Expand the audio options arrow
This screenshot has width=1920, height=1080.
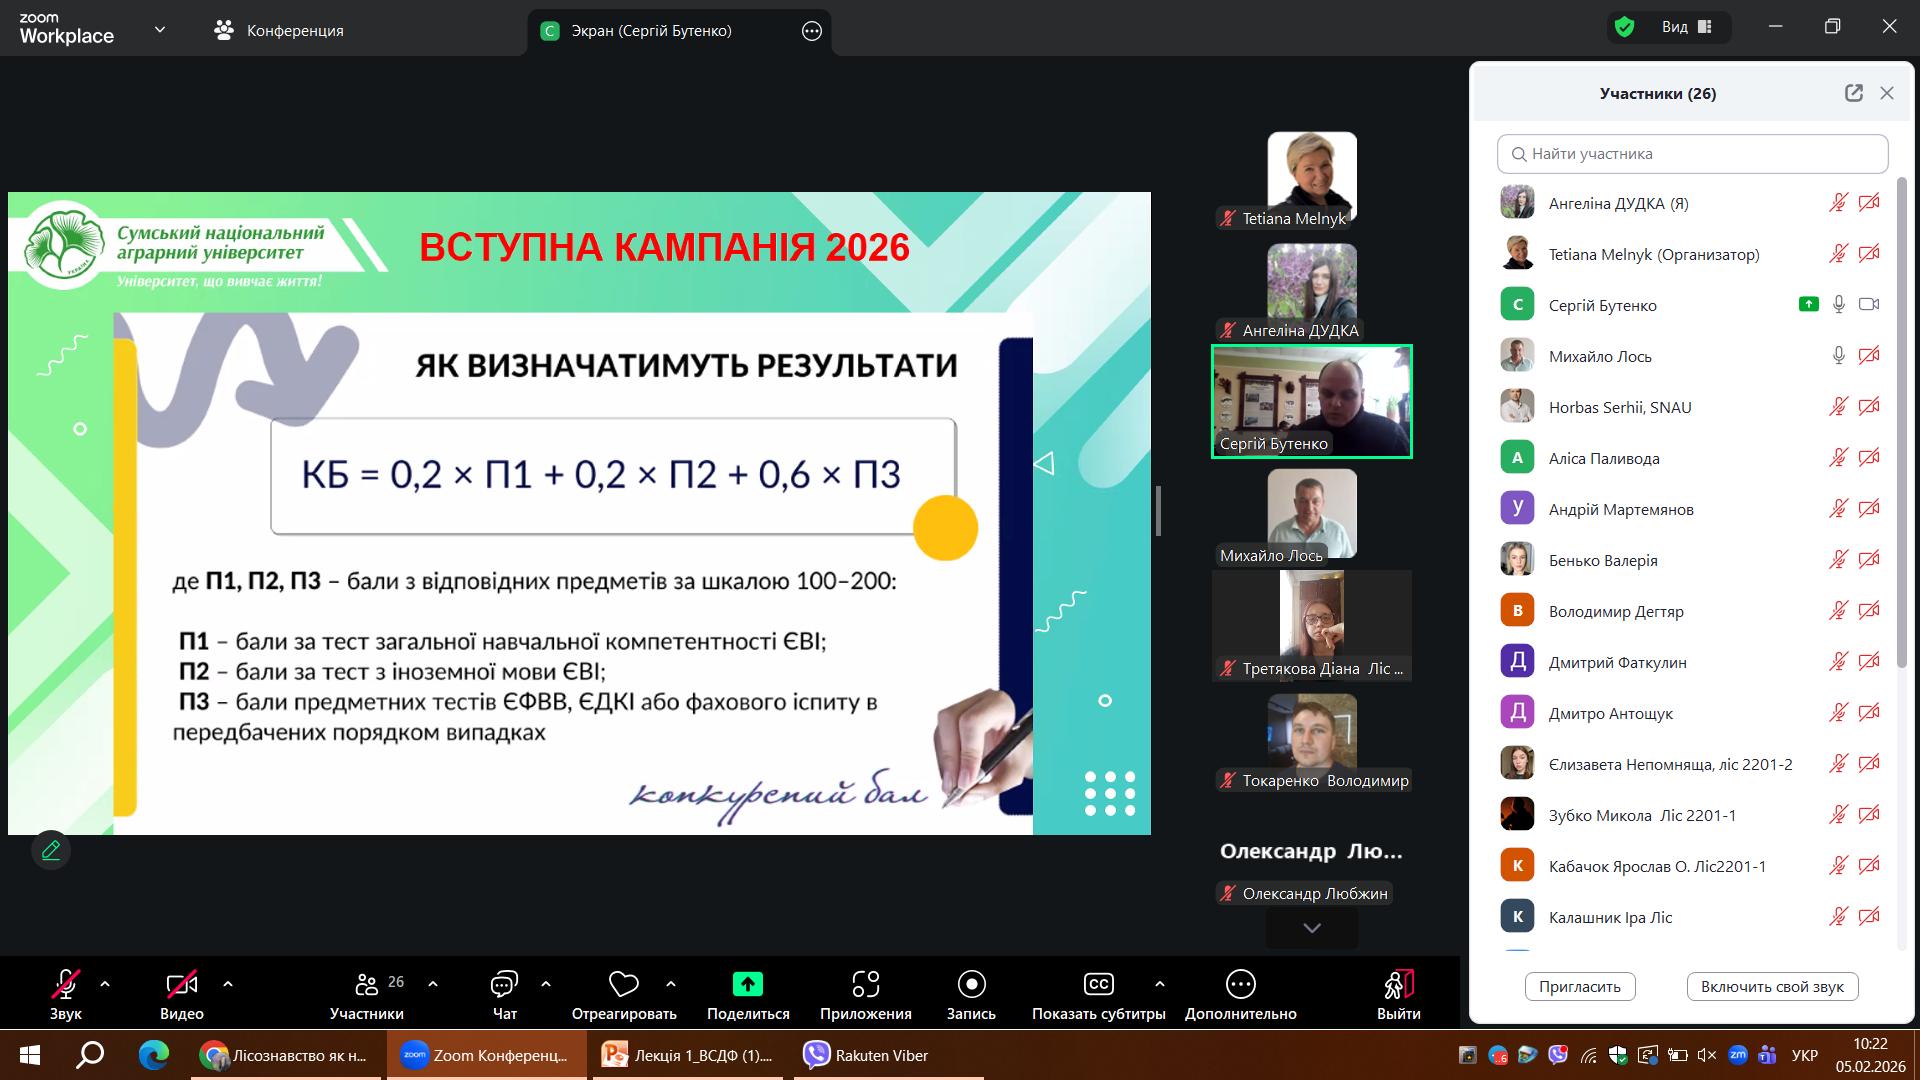point(105,984)
